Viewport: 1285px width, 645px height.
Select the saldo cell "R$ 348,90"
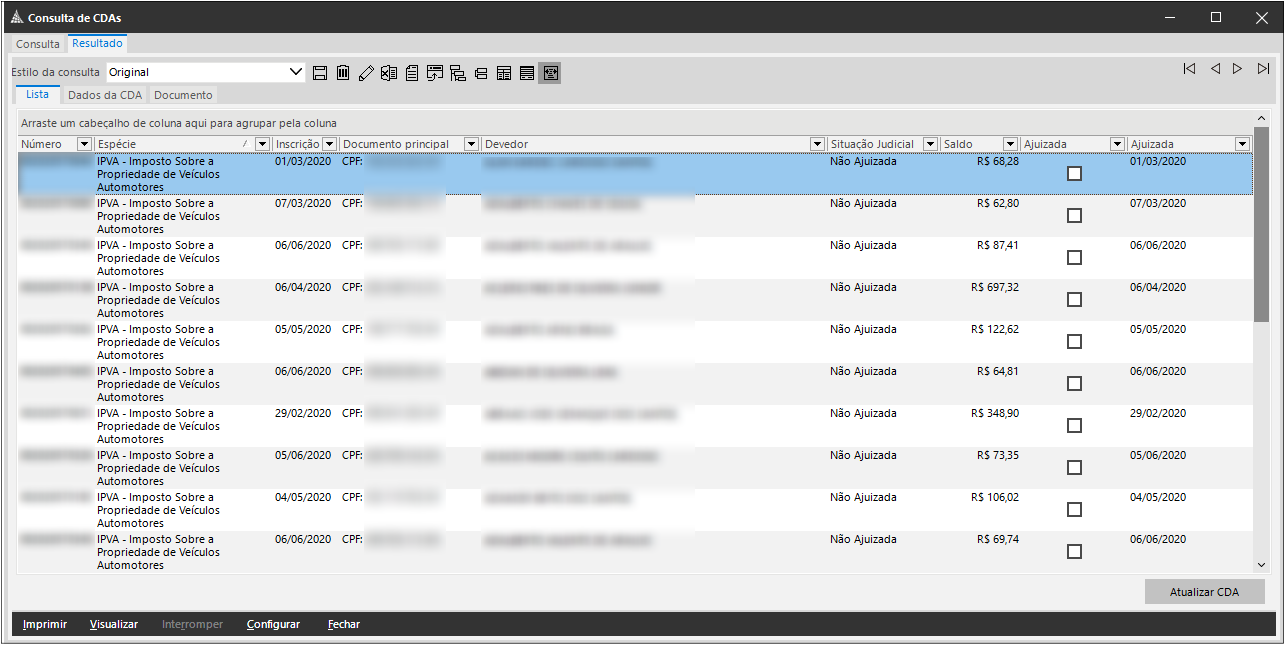click(x=995, y=413)
